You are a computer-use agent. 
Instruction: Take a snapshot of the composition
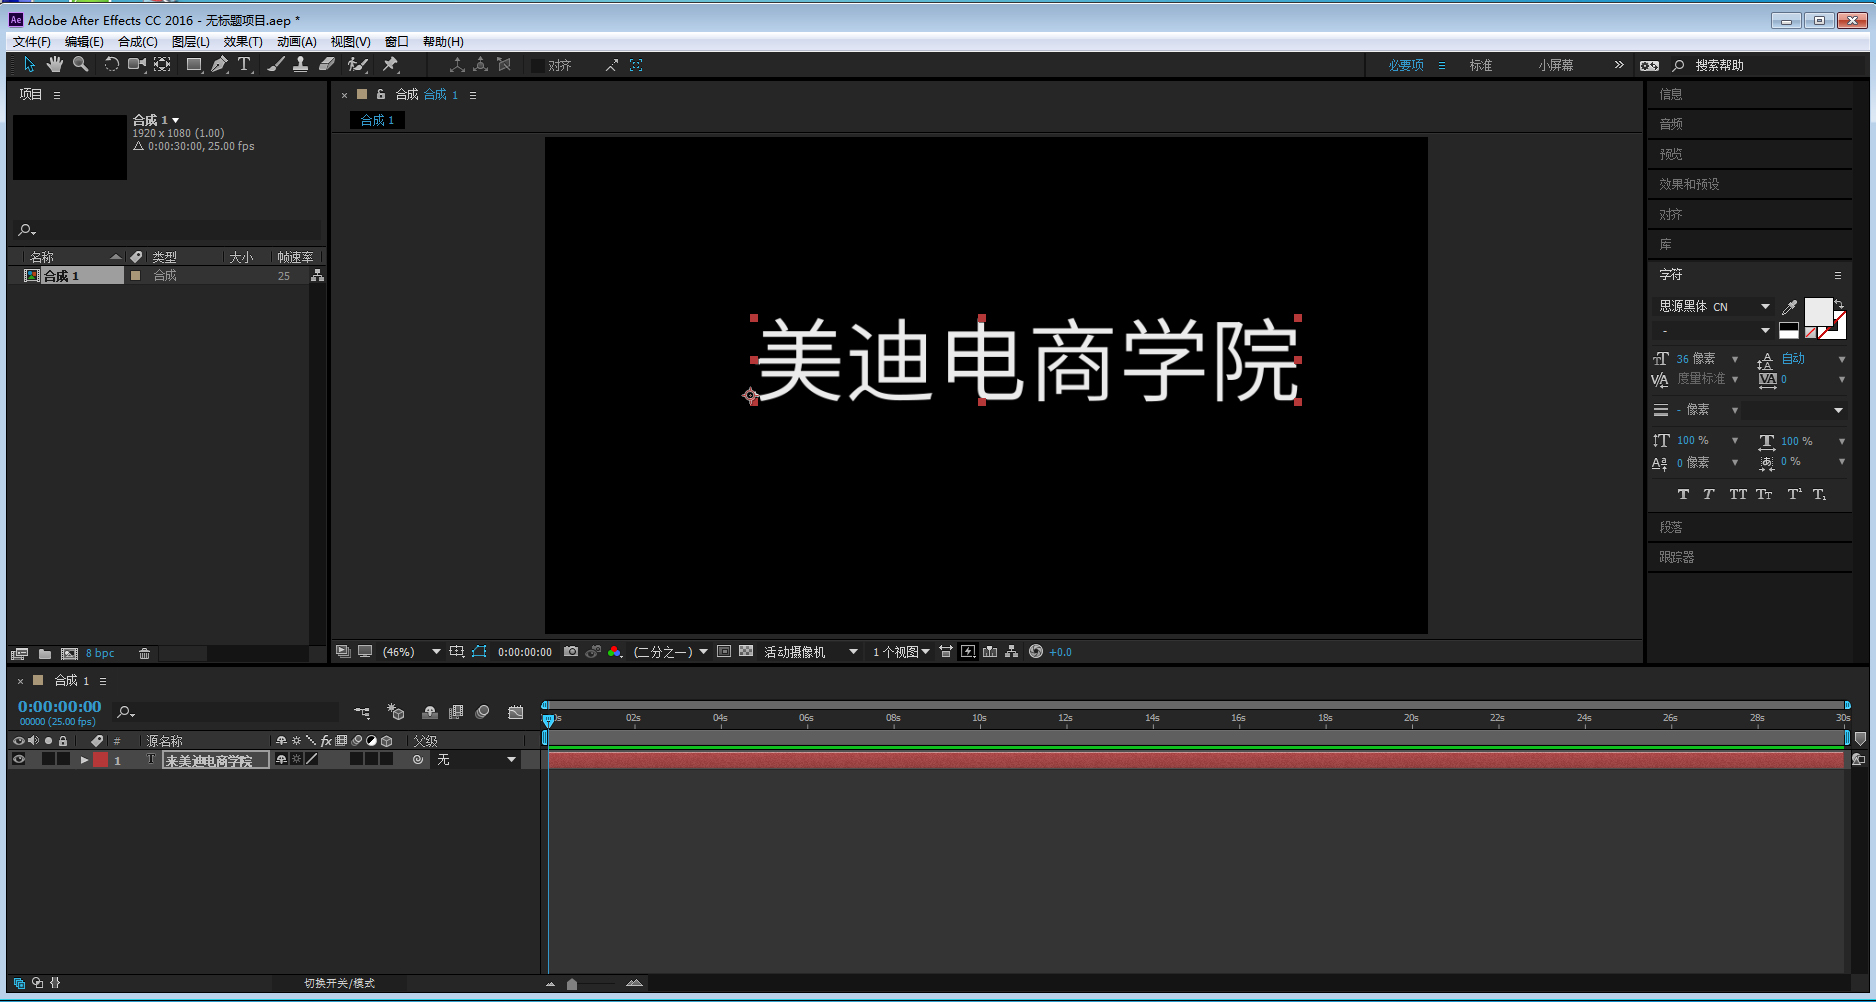tap(571, 651)
